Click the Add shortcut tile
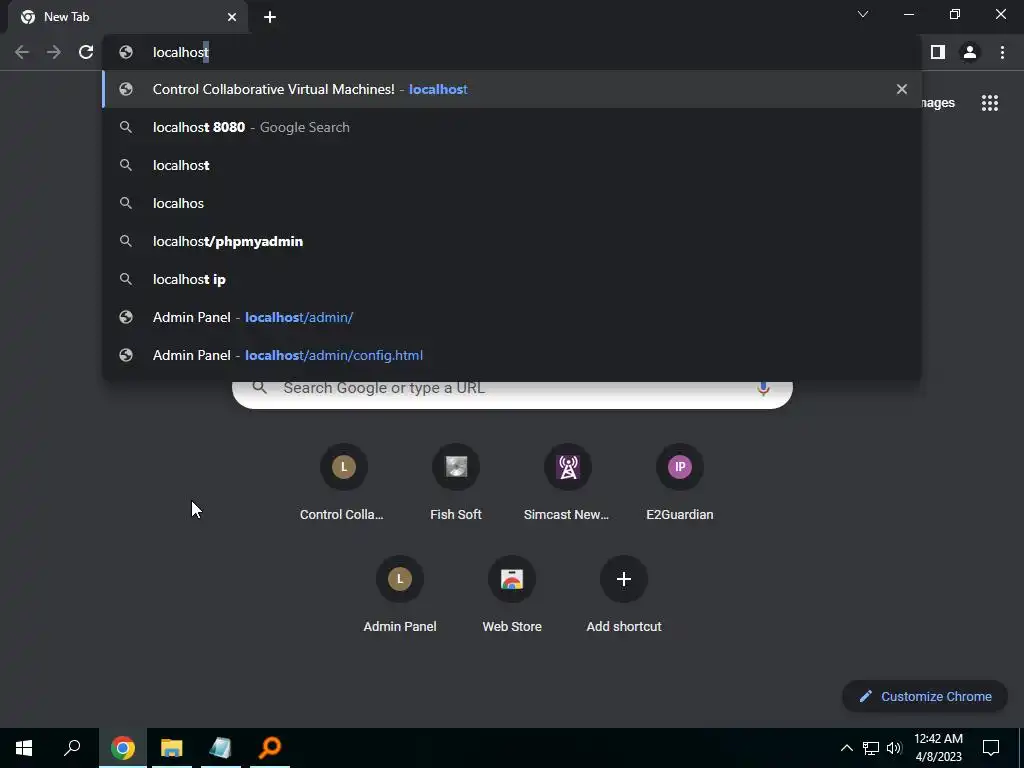1024x768 pixels. 624,595
